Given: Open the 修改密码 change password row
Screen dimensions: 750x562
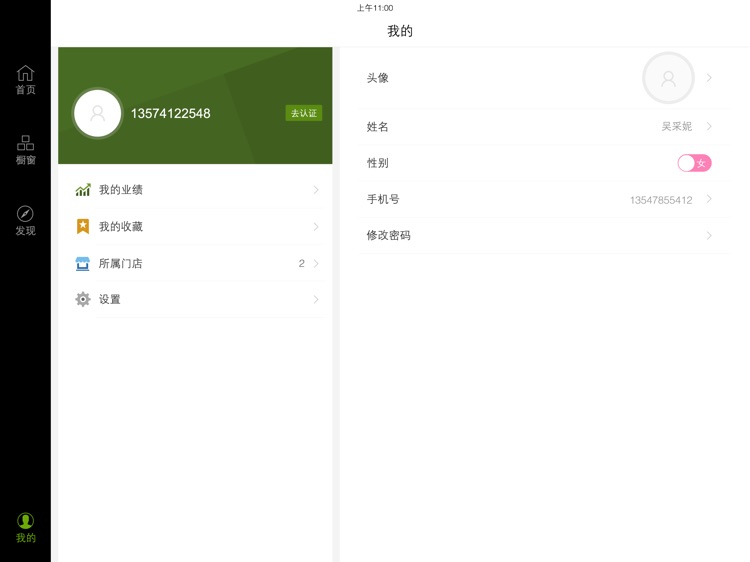Looking at the screenshot, I should coord(544,235).
